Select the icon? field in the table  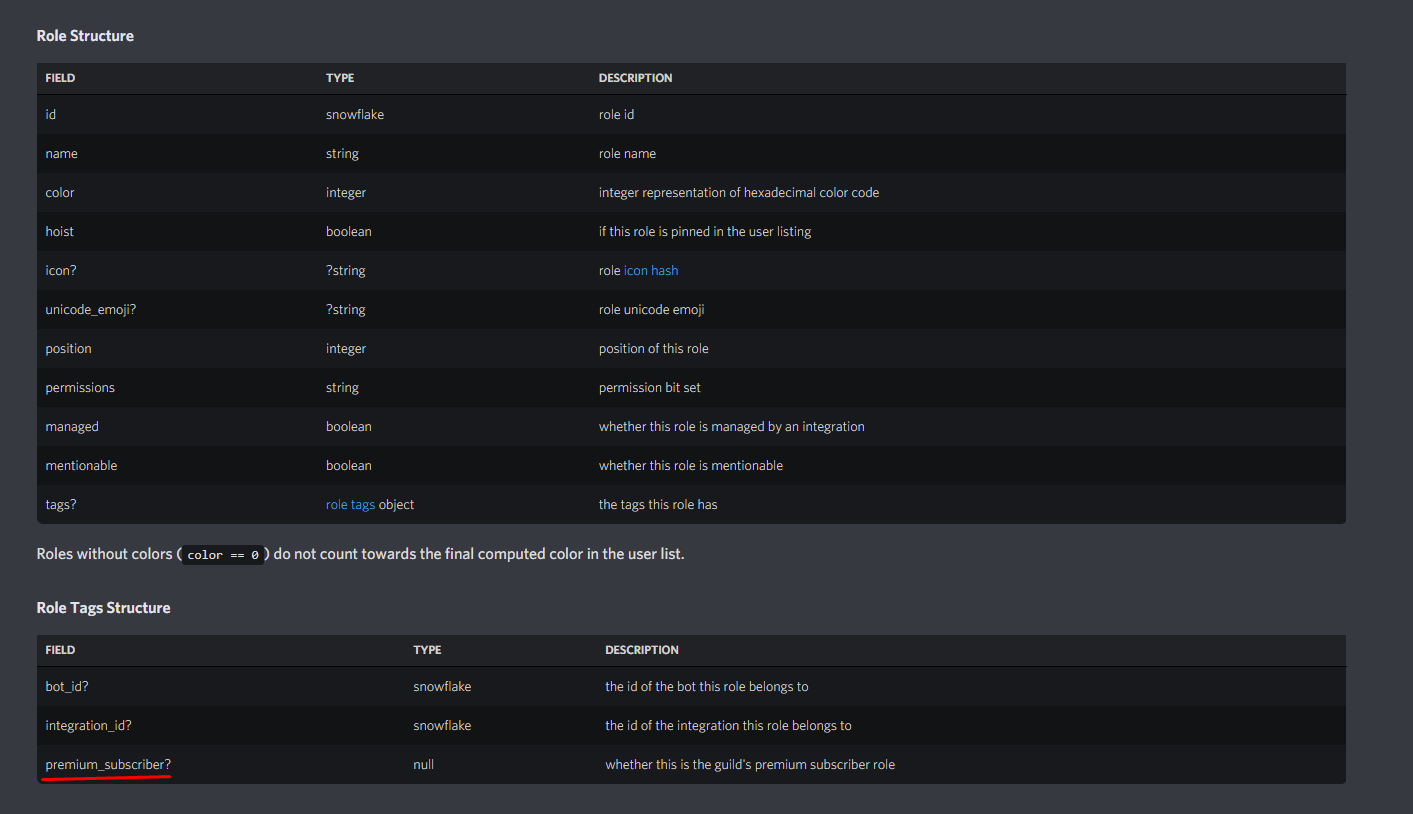coord(61,270)
